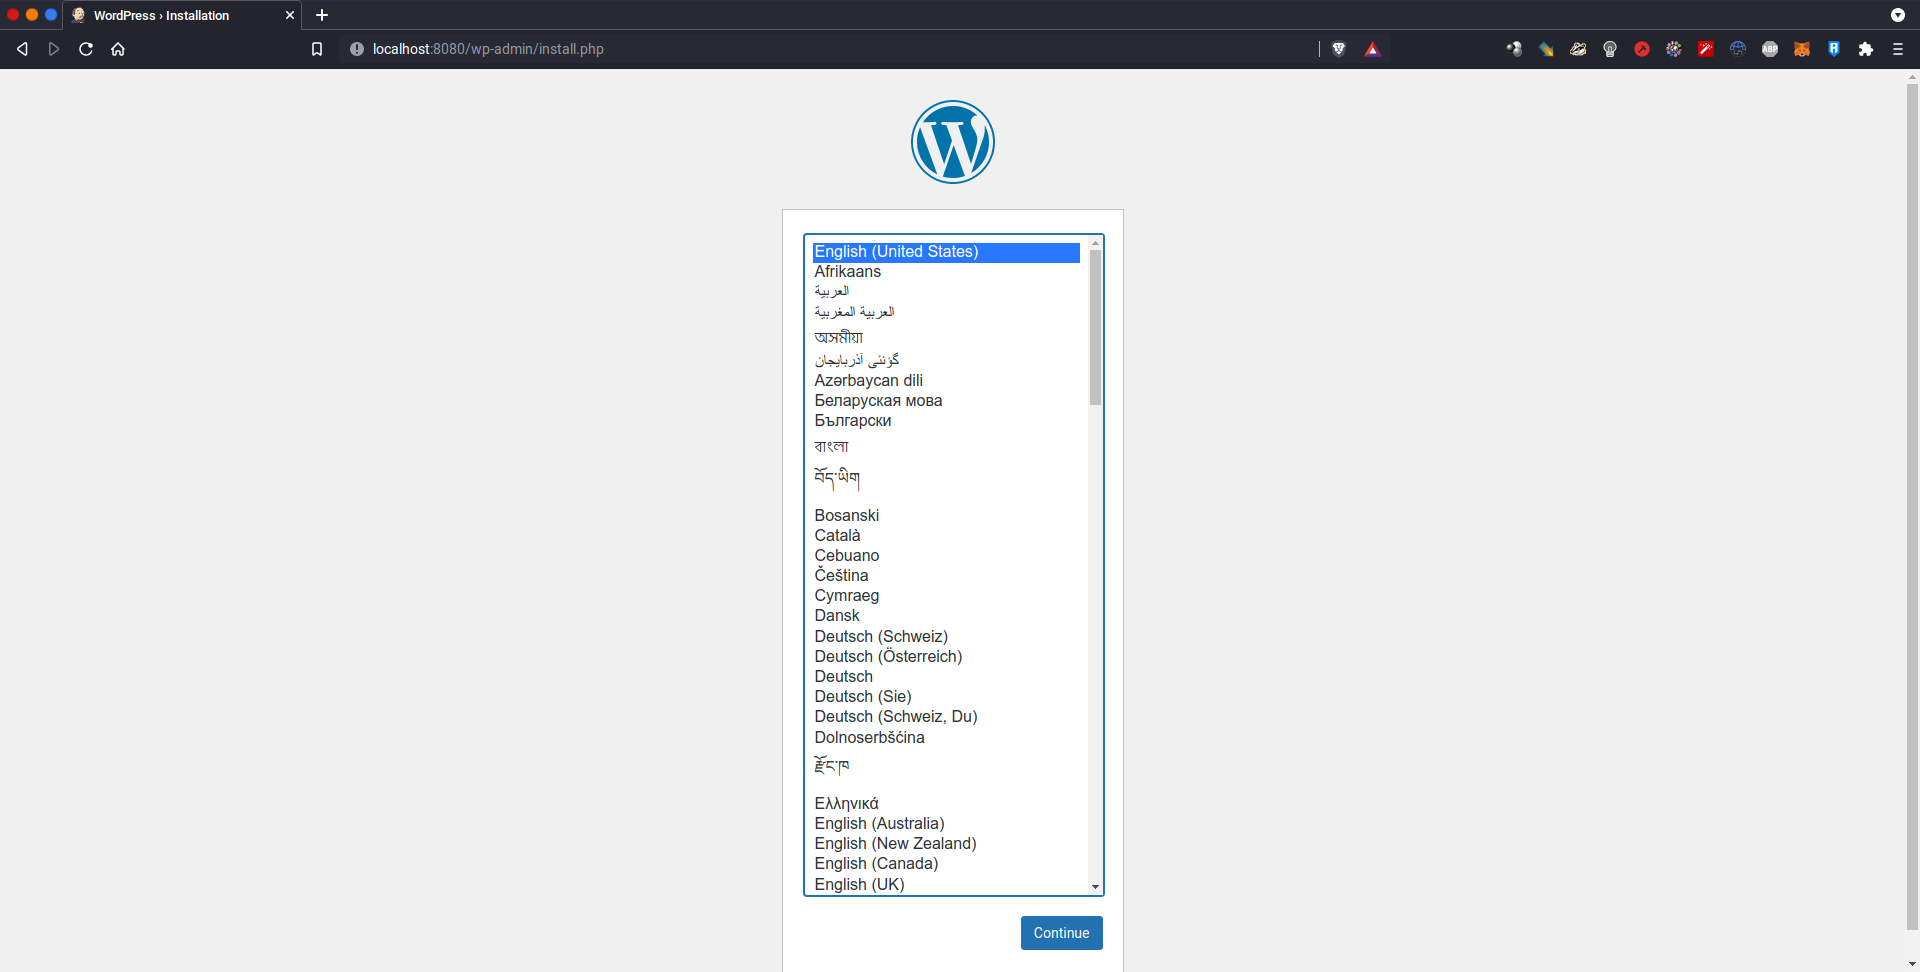The width and height of the screenshot is (1920, 972).
Task: Click the Brave Shields lion icon
Action: (1339, 49)
